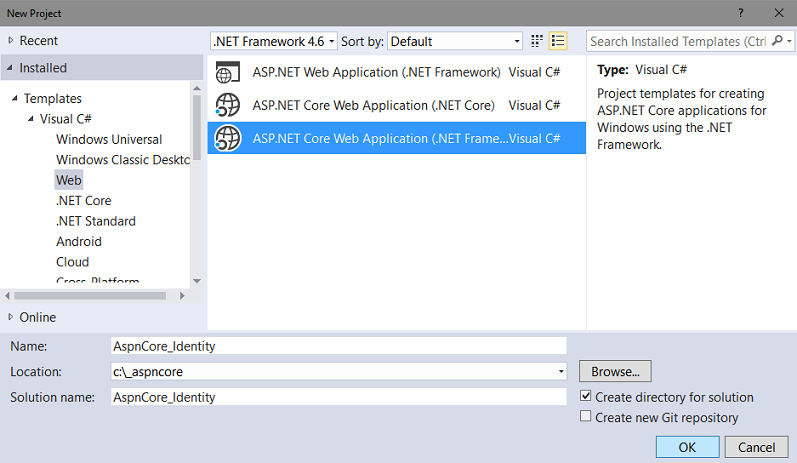The width and height of the screenshot is (797, 463).
Task: Collapse the Installed section
Action: [x=10, y=68]
